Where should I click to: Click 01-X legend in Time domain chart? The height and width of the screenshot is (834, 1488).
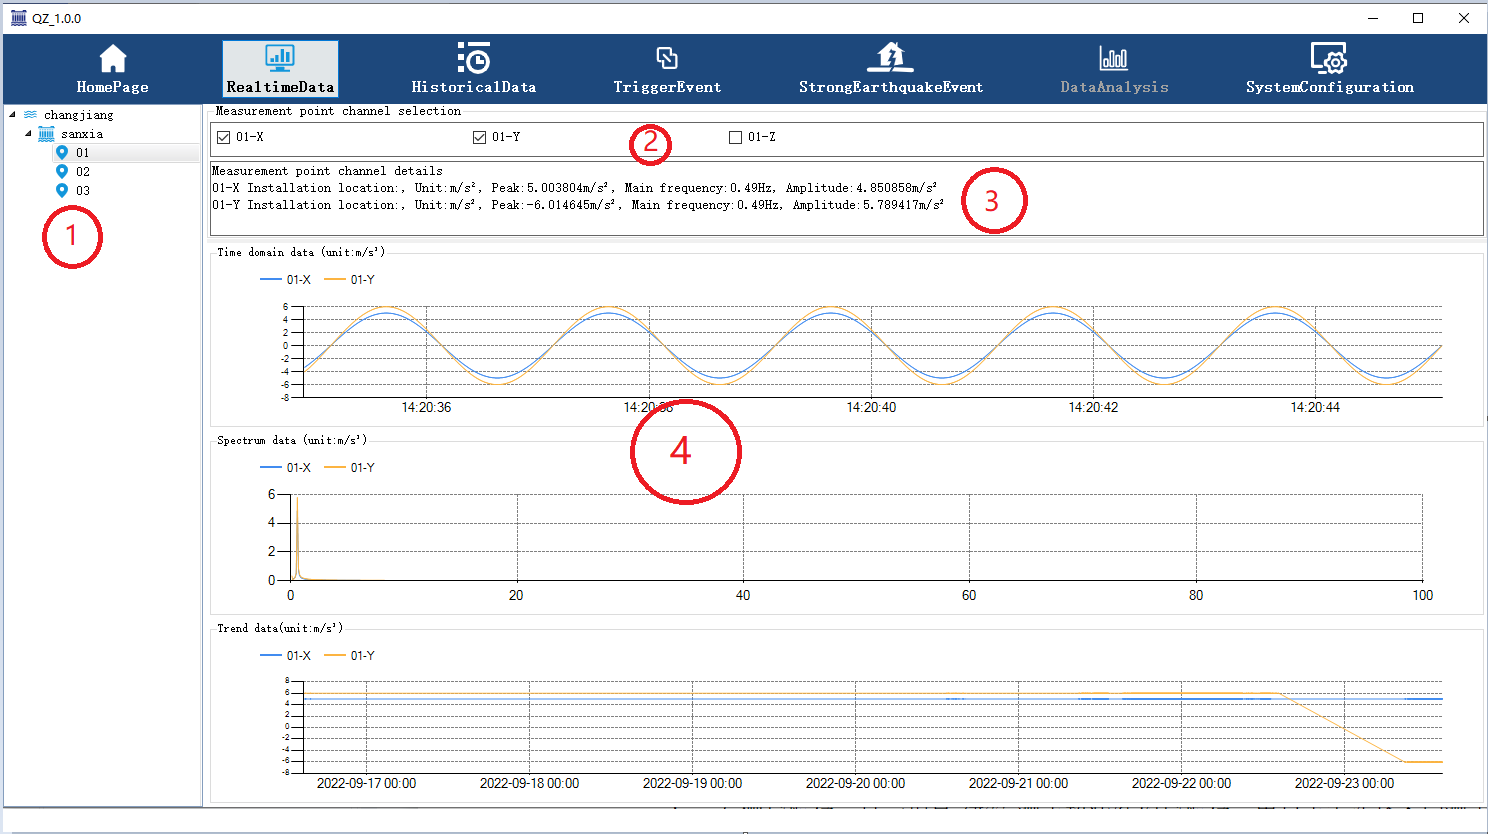[x=286, y=280]
